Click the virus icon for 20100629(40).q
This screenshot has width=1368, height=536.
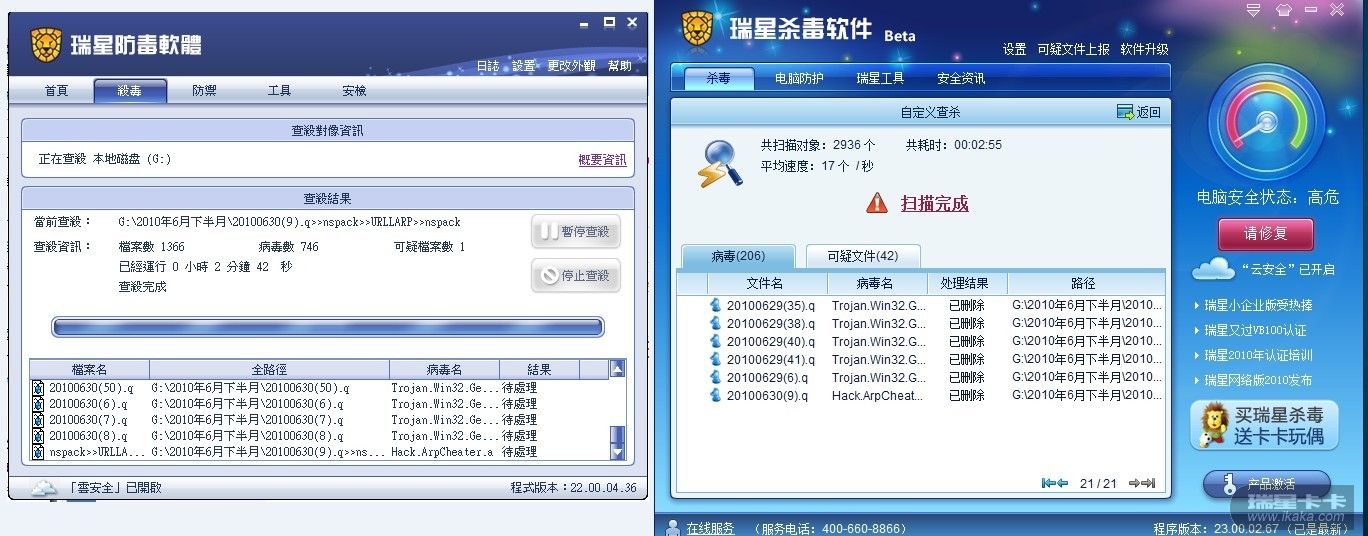(x=715, y=341)
